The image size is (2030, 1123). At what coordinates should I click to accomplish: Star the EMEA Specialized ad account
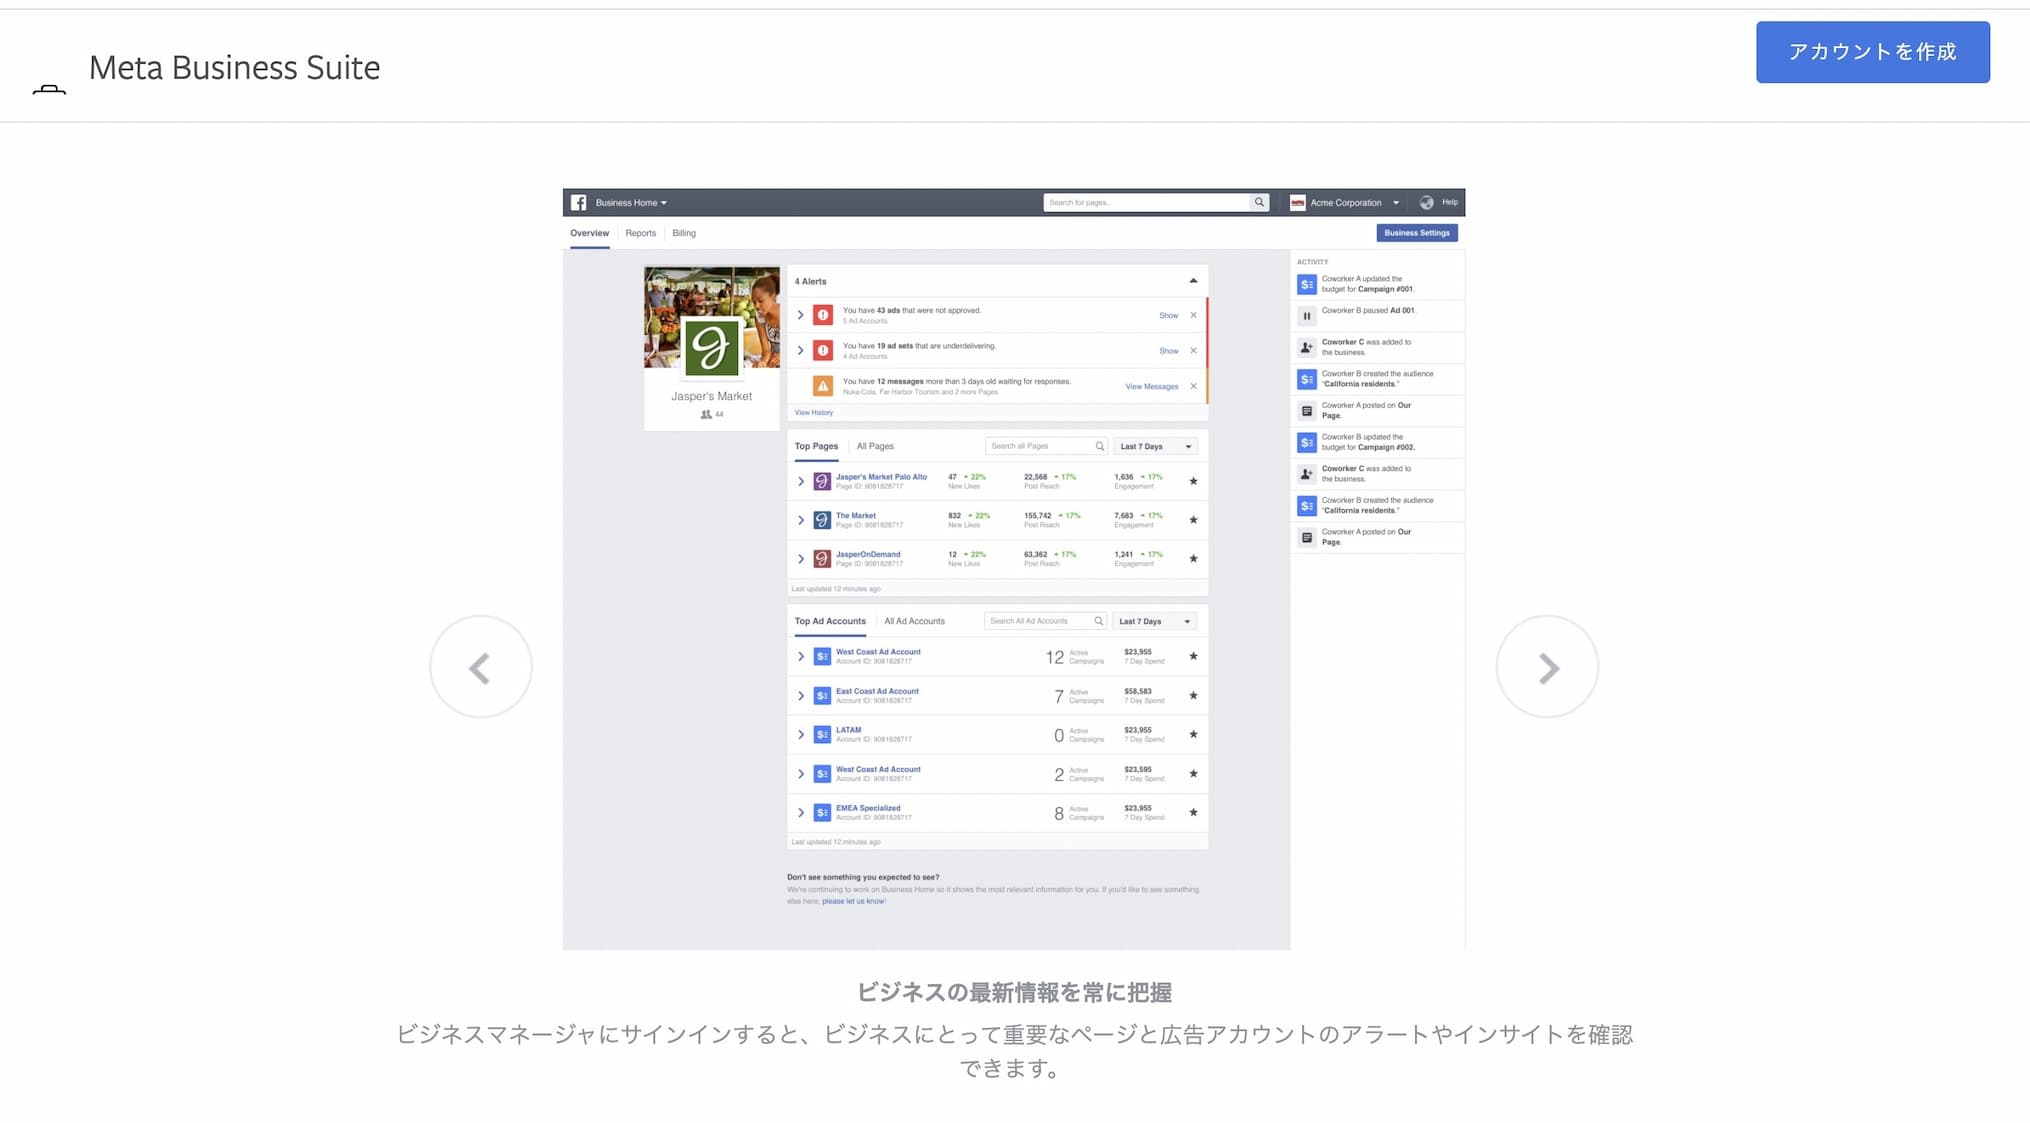click(1193, 812)
